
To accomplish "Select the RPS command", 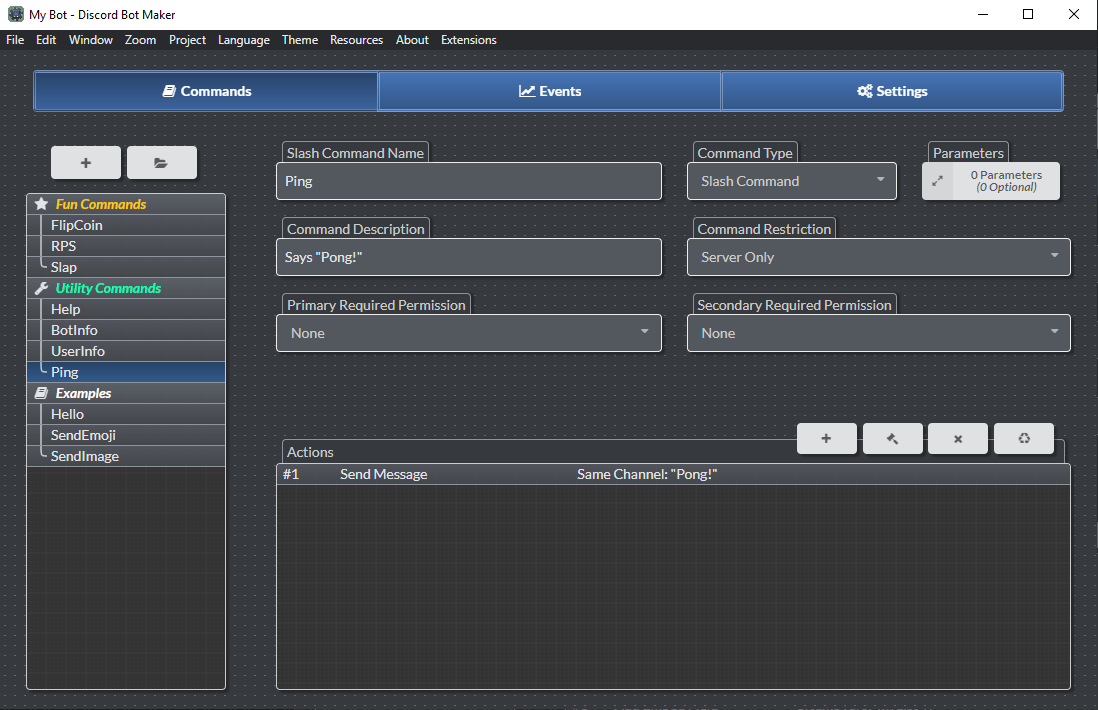I will 126,246.
